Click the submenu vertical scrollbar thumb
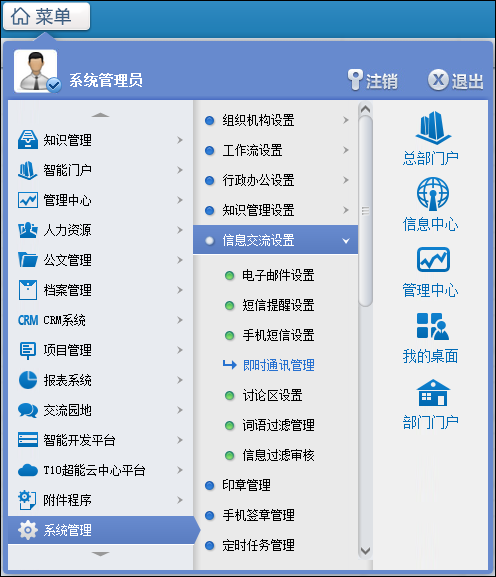 (x=365, y=211)
